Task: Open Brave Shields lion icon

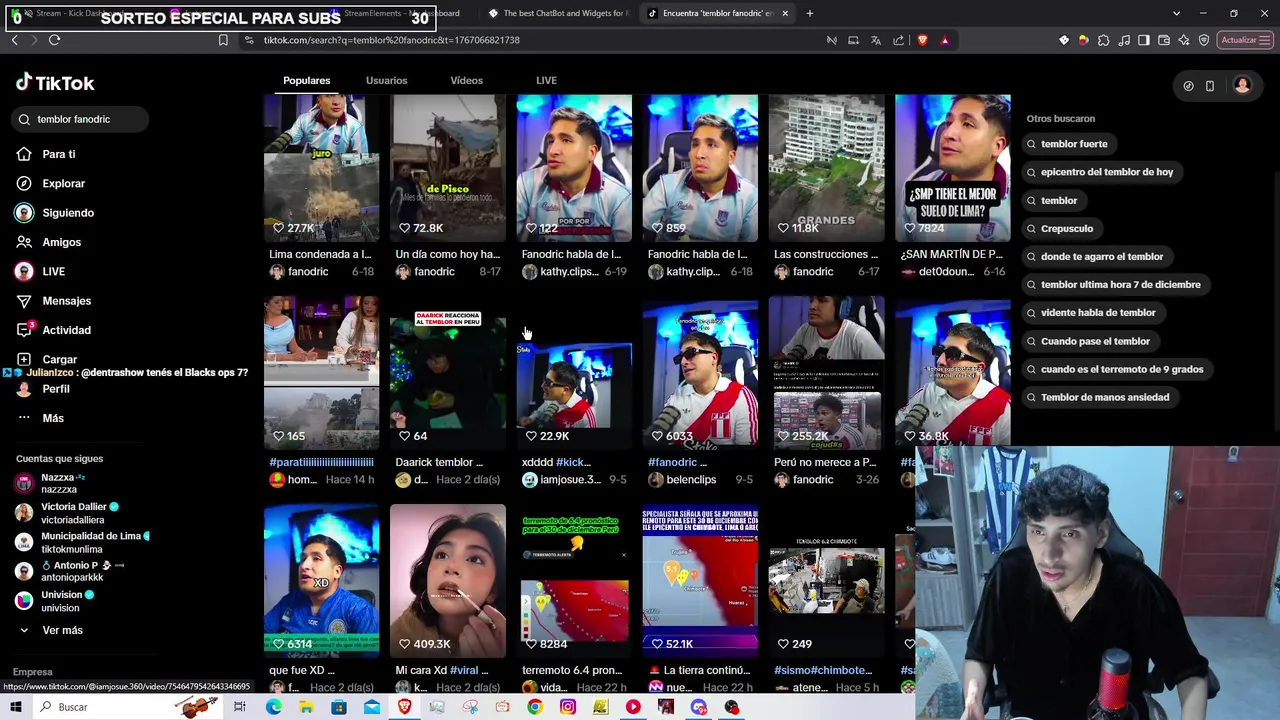Action: [922, 40]
